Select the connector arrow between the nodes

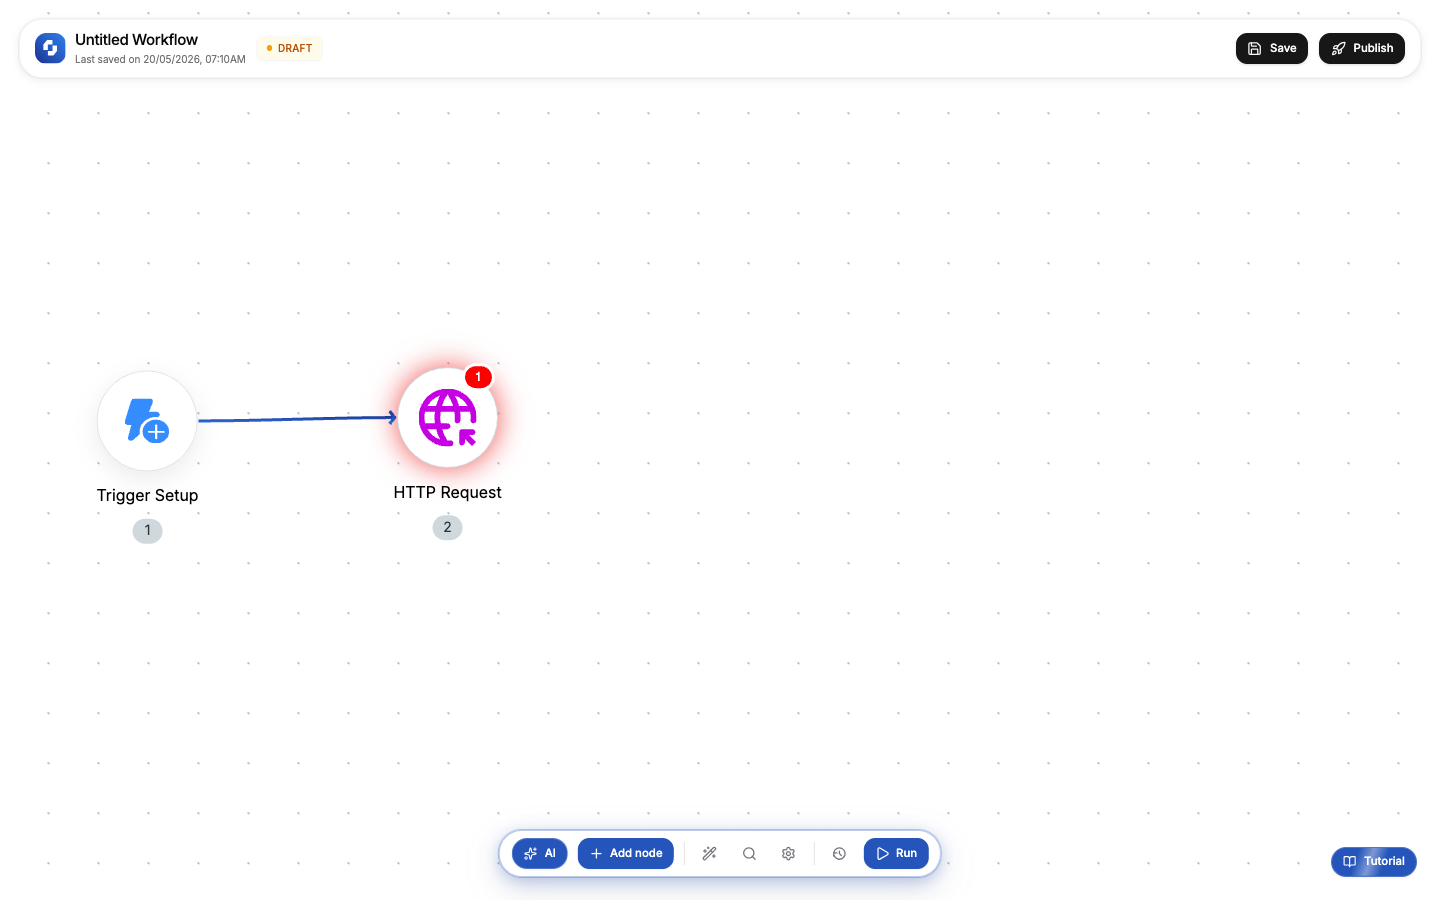(x=297, y=419)
